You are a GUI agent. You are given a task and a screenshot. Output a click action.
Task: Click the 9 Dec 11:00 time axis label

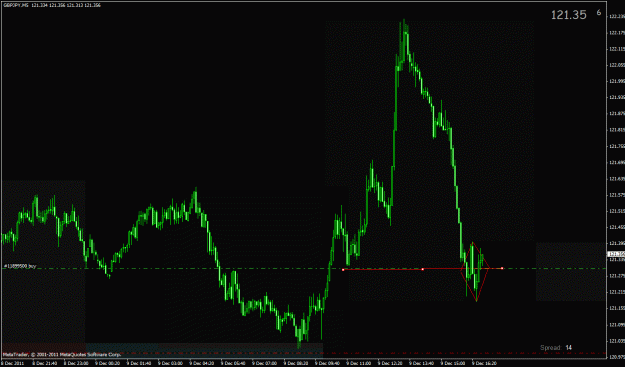click(359, 363)
